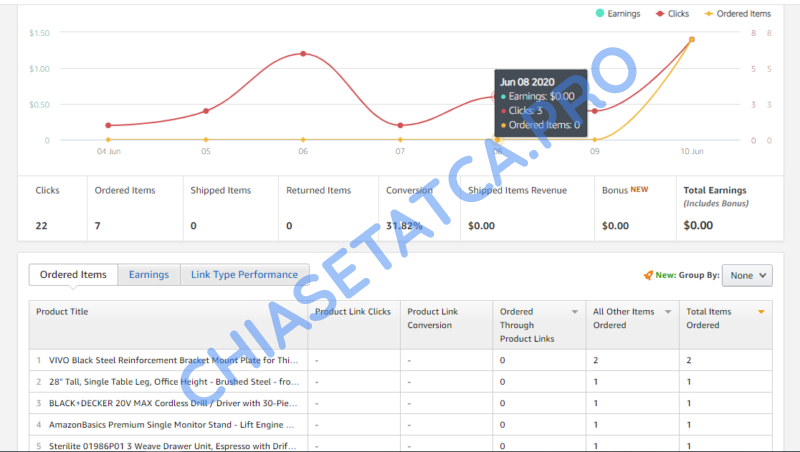Sort by Total Items Ordered arrow
The width and height of the screenshot is (800, 452).
761,312
